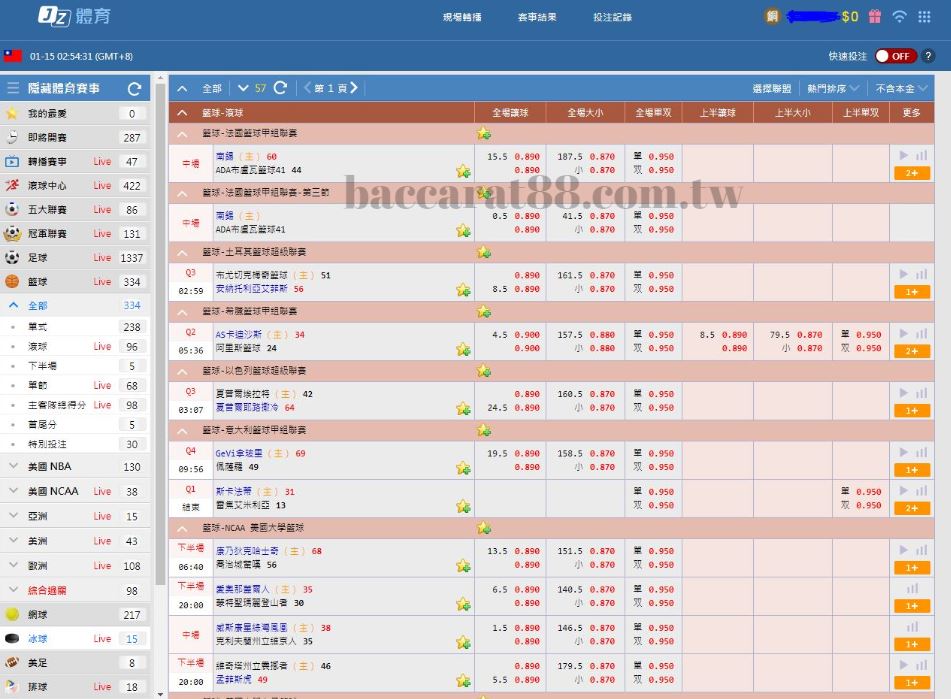Click the 選擇聯盟 button
Screen dimensions: 951x699
click(x=772, y=88)
